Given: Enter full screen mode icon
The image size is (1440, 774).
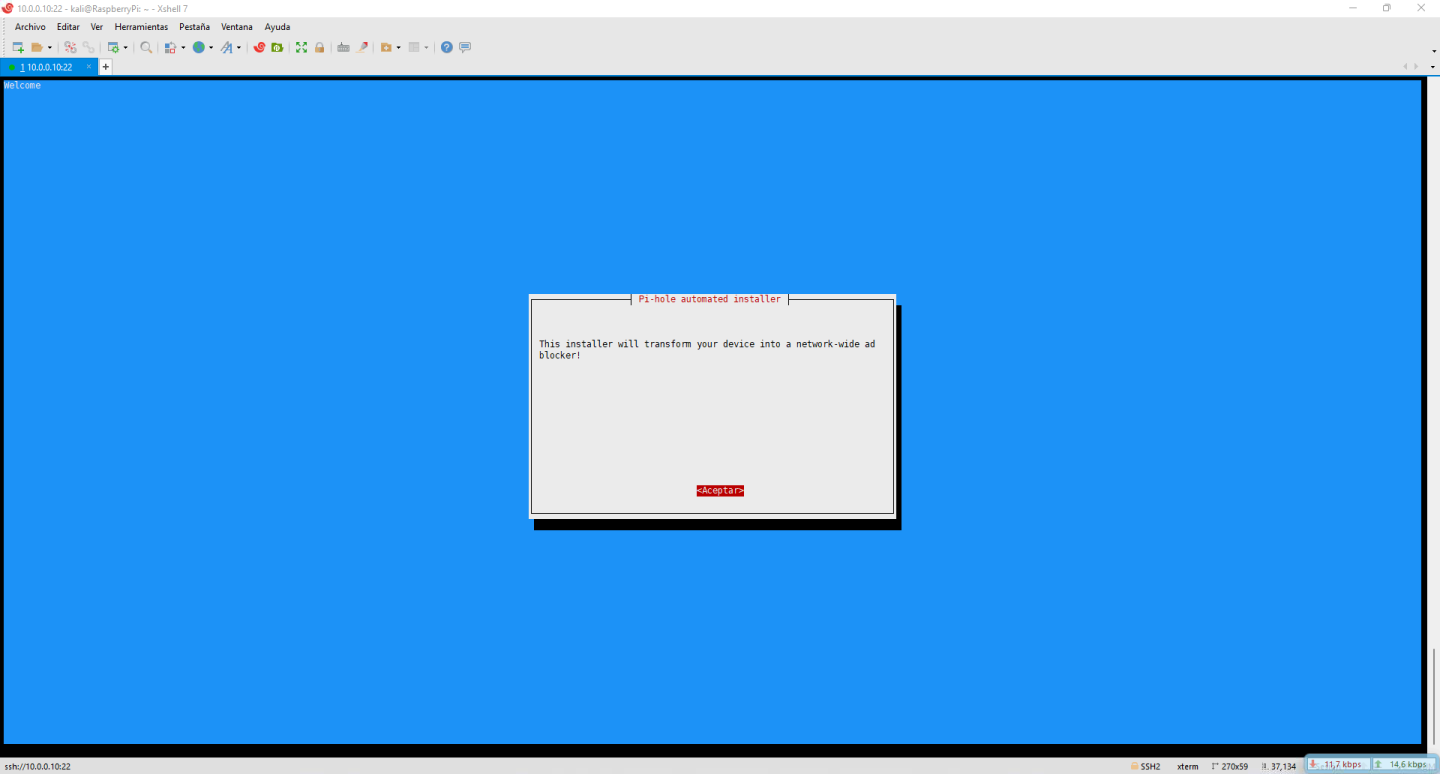Looking at the screenshot, I should [x=301, y=46].
